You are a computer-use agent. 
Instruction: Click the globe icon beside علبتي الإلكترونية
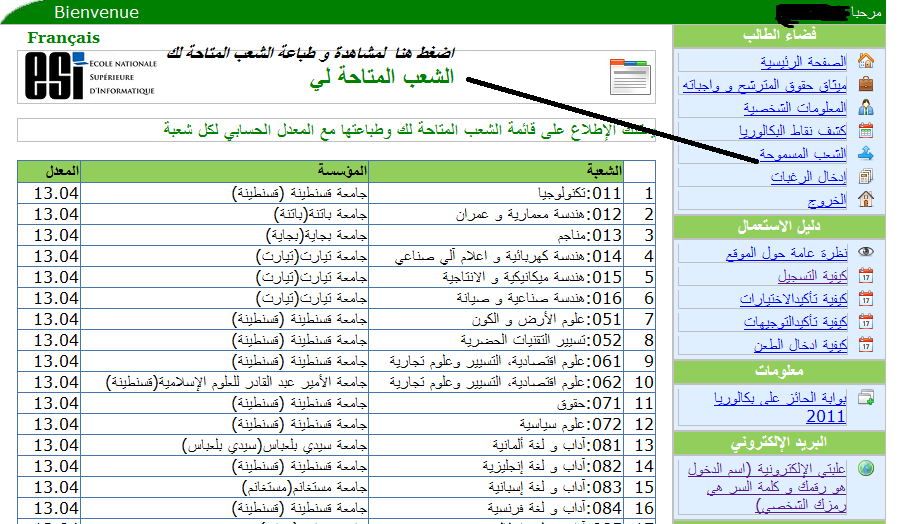tap(866, 468)
